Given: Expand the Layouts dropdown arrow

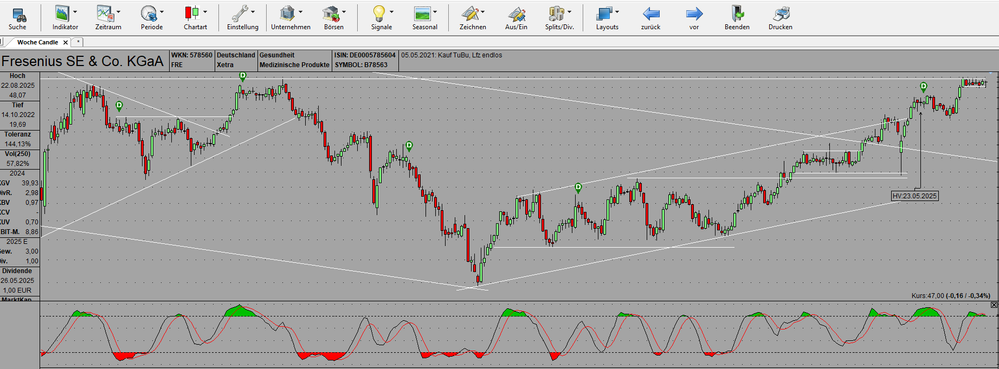Looking at the screenshot, I should coord(617,11).
